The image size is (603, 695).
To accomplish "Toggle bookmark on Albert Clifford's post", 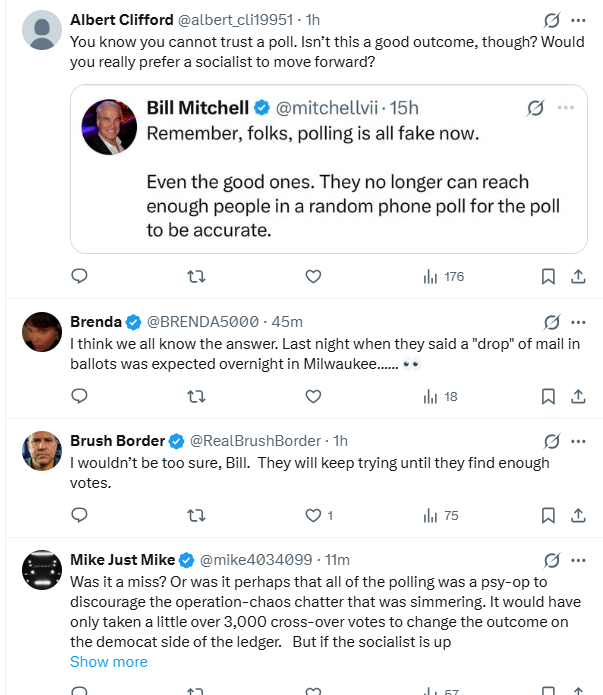I will [548, 277].
